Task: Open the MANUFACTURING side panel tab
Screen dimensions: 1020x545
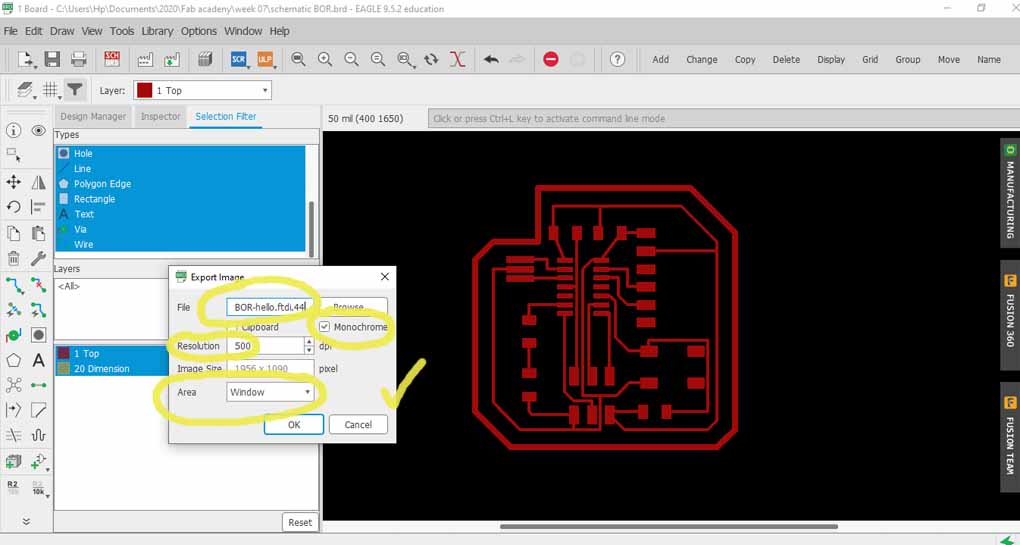Action: tap(1010, 193)
